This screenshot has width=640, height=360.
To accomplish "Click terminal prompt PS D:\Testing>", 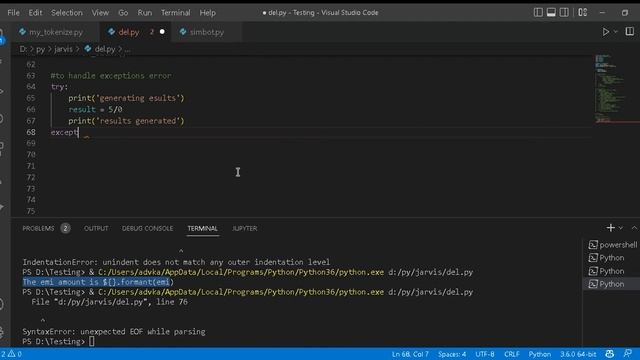I will tap(53, 342).
